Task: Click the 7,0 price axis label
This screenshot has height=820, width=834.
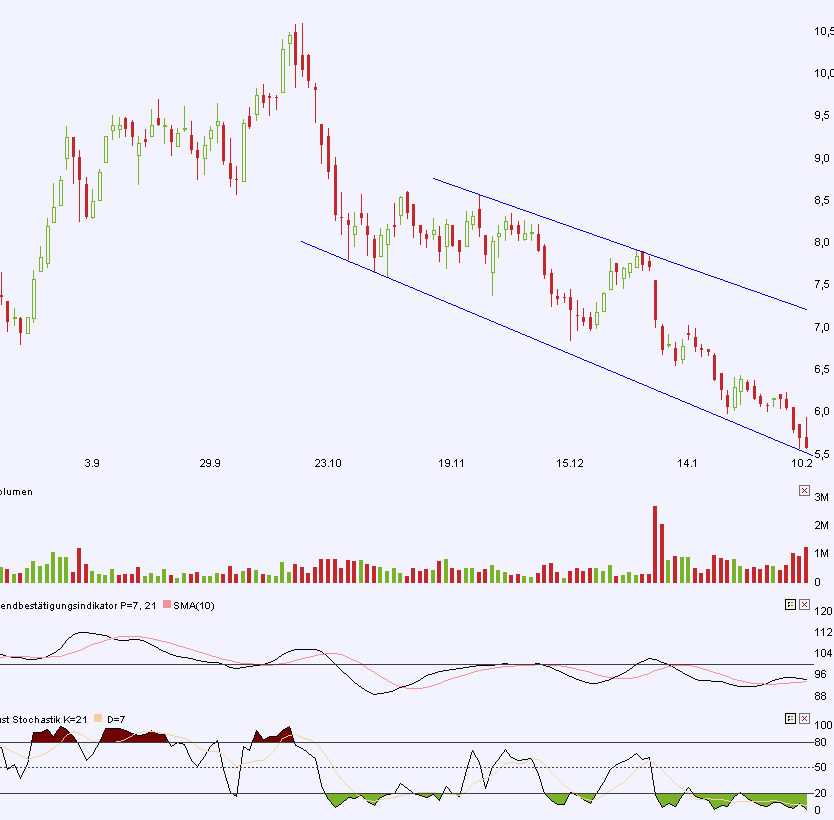Action: [822, 327]
